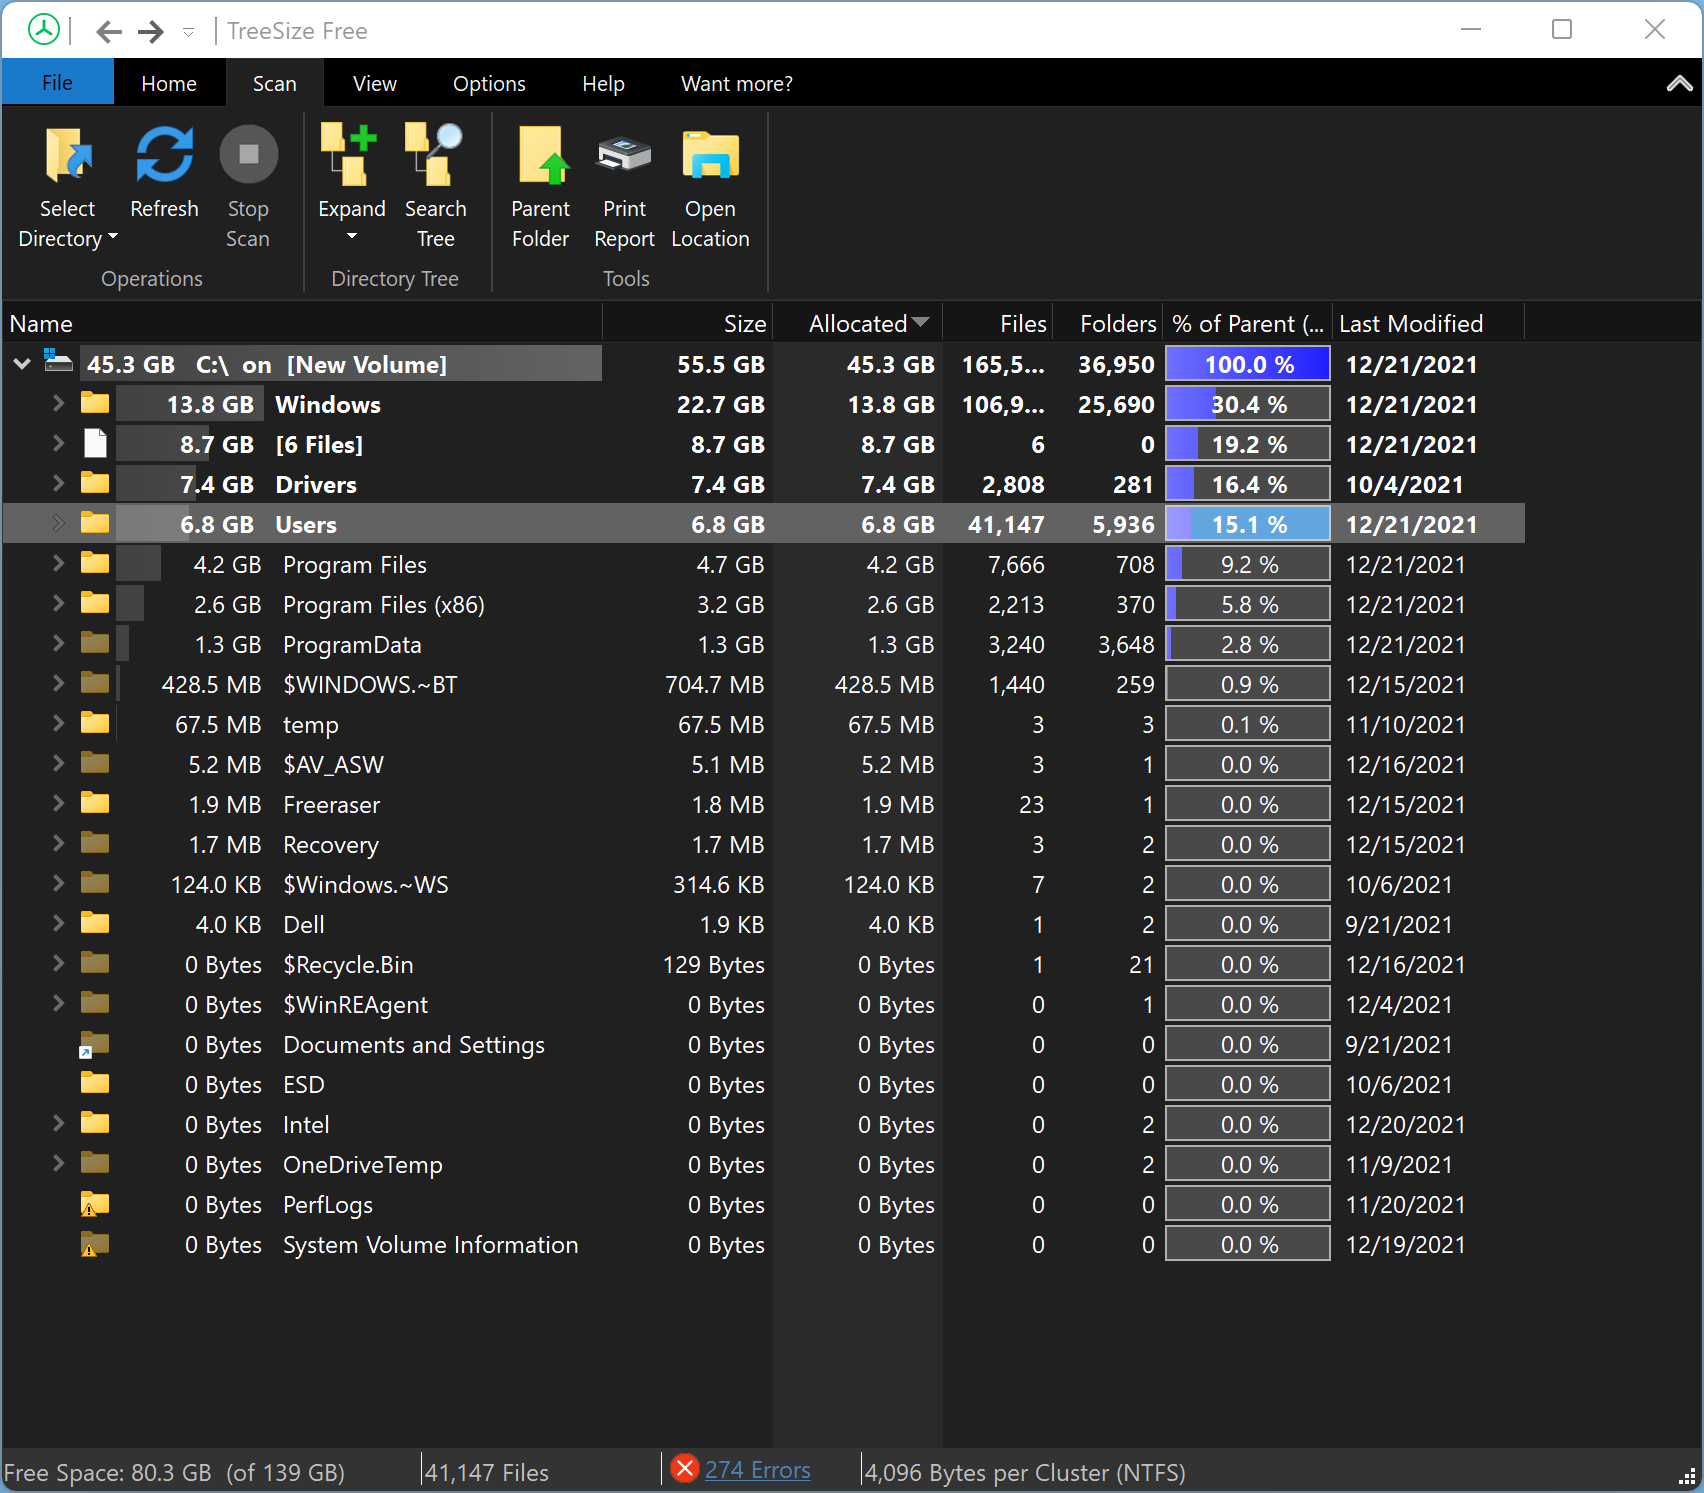Open the Want more? tab

[x=737, y=84]
